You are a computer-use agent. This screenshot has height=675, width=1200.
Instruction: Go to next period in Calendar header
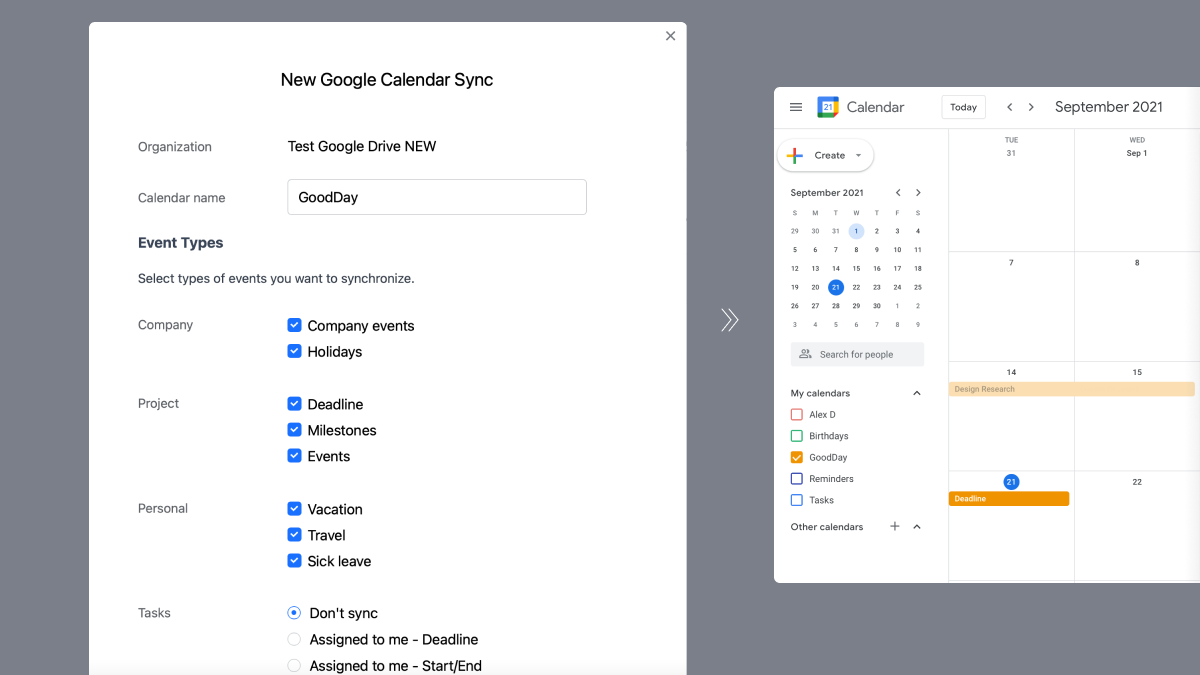(x=1031, y=107)
